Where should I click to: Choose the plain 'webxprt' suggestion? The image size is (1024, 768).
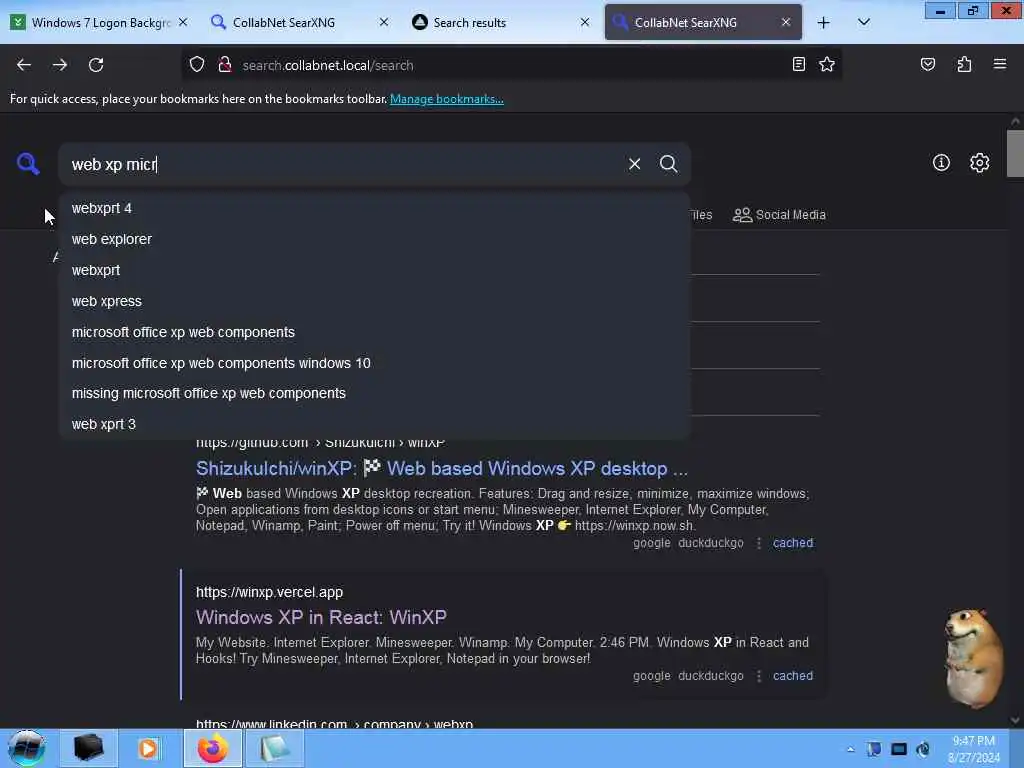(374, 270)
